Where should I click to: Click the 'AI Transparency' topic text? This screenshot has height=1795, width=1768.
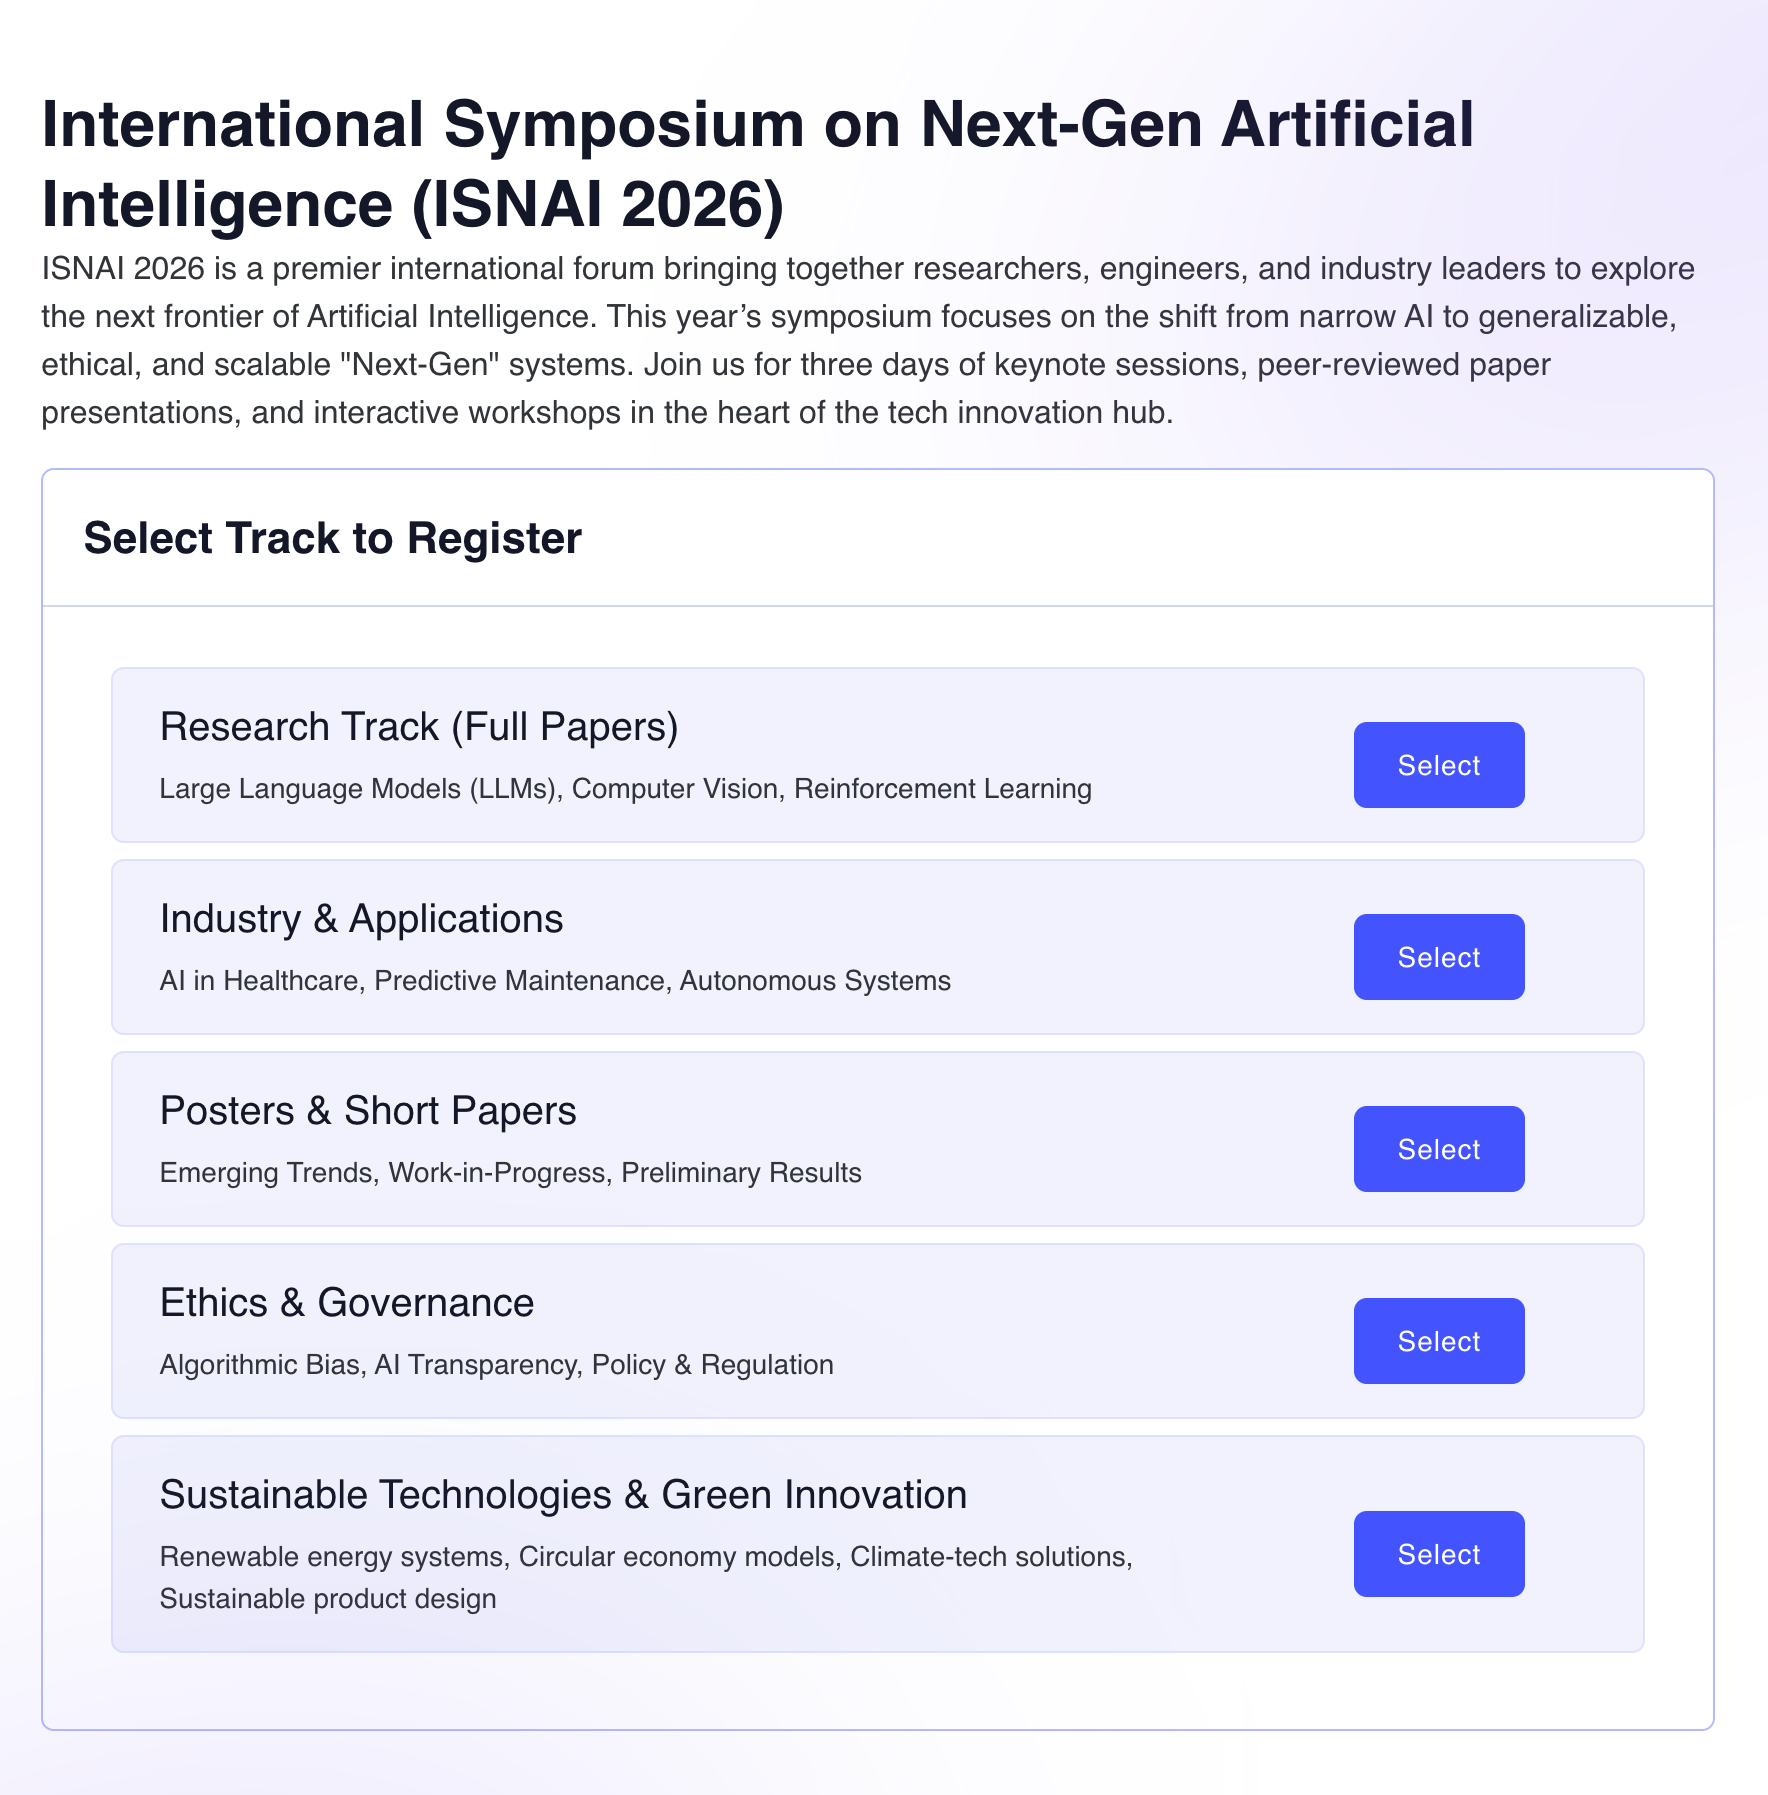475,1365
